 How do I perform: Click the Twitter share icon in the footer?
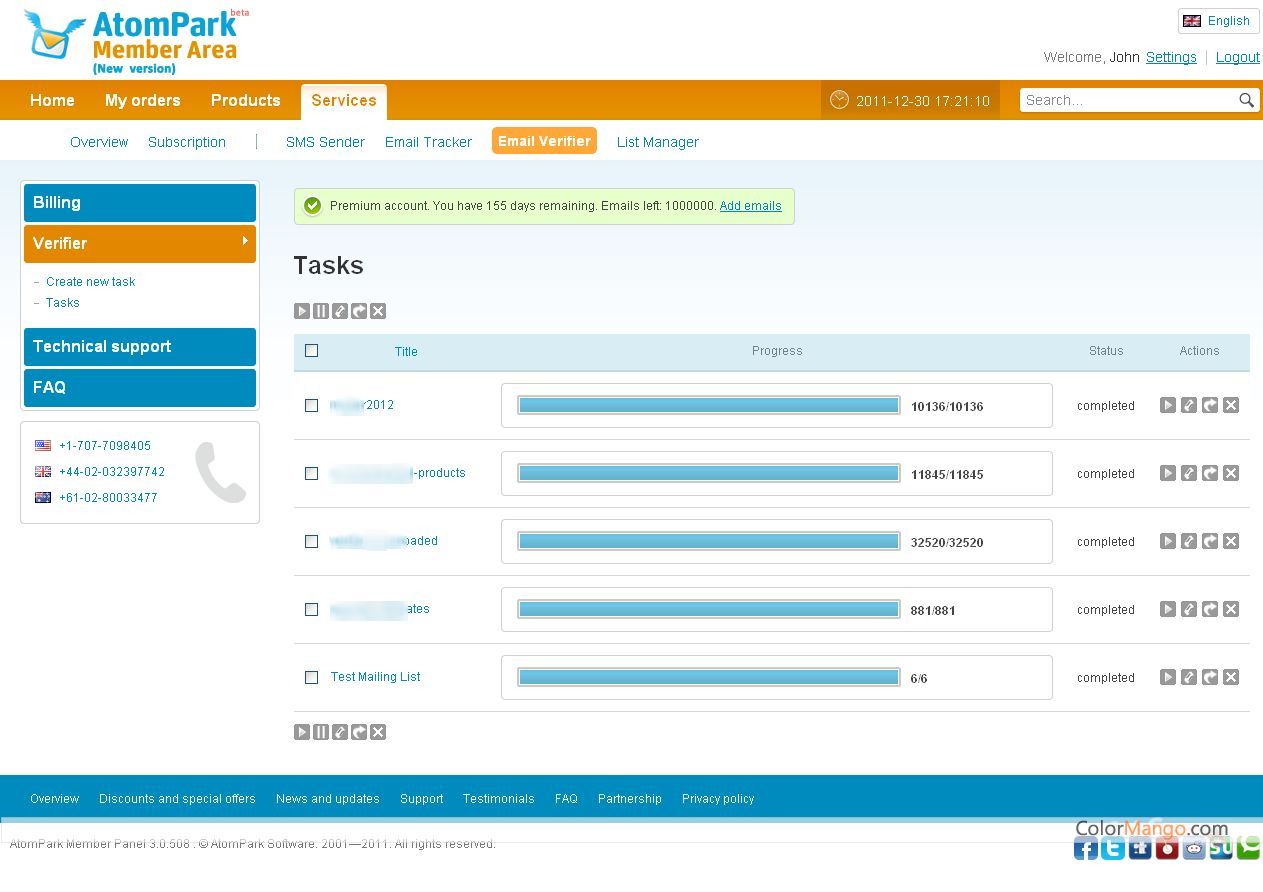click(x=1112, y=848)
